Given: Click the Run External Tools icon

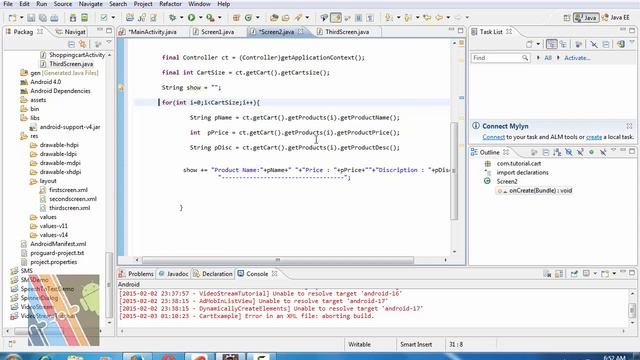Looking at the screenshot, I should click(x=210, y=18).
